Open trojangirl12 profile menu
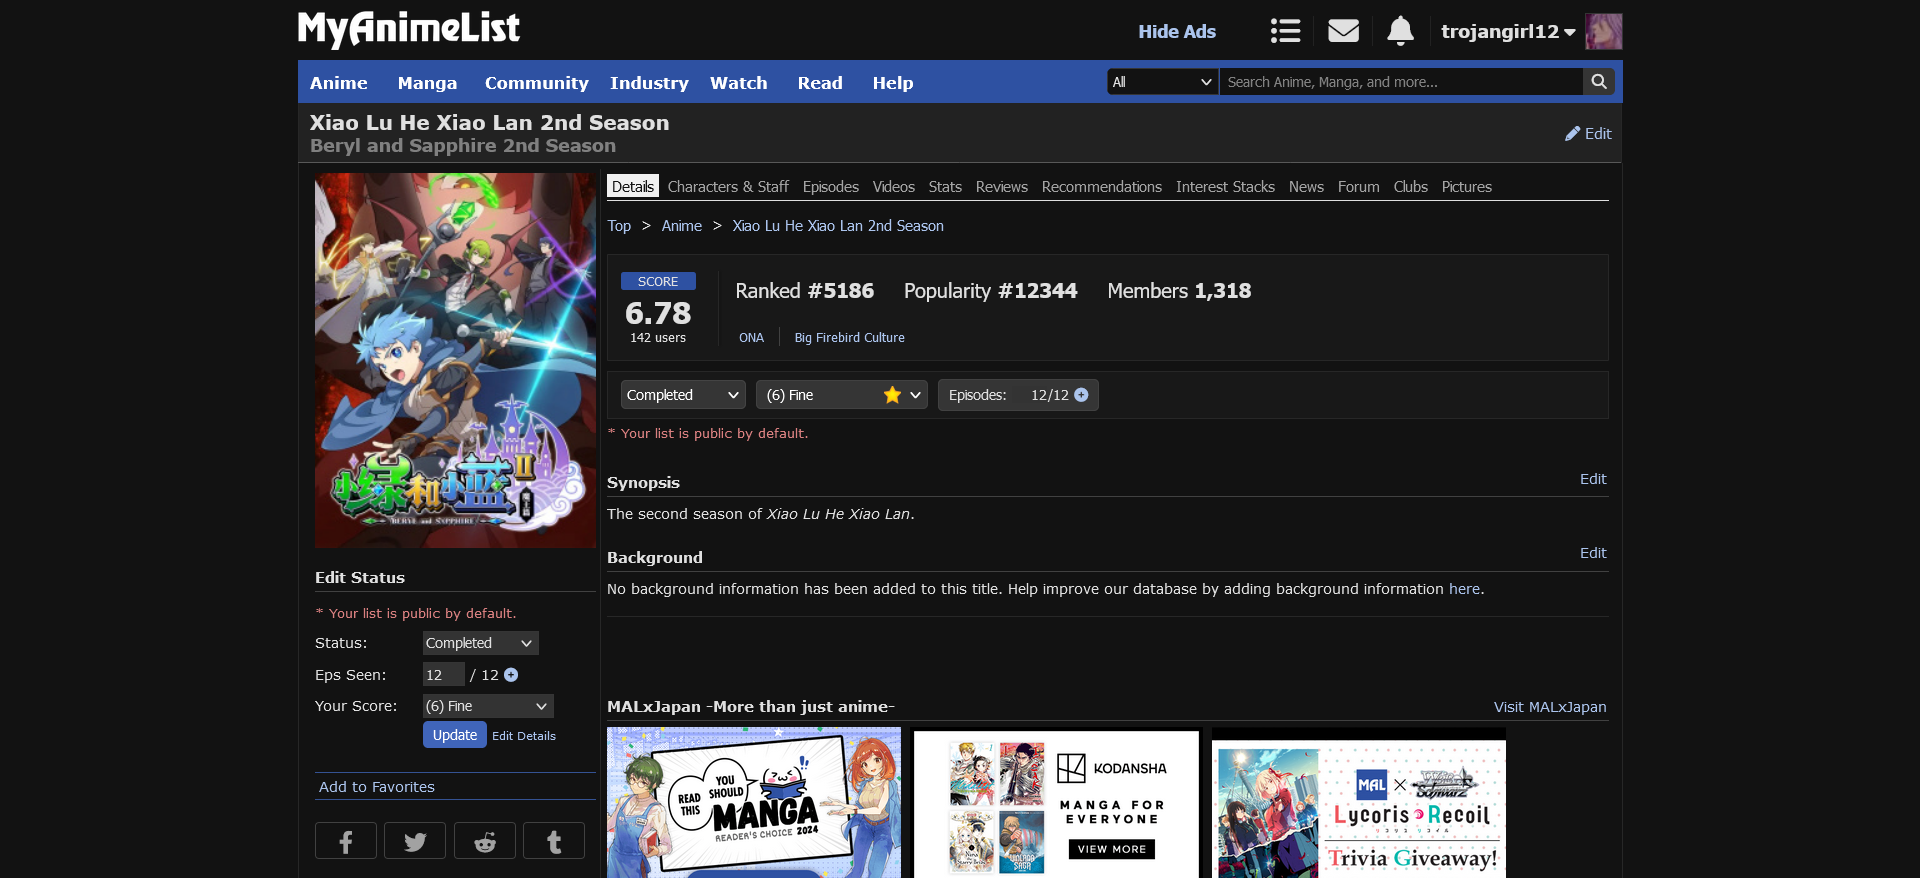1920x878 pixels. click(1507, 32)
